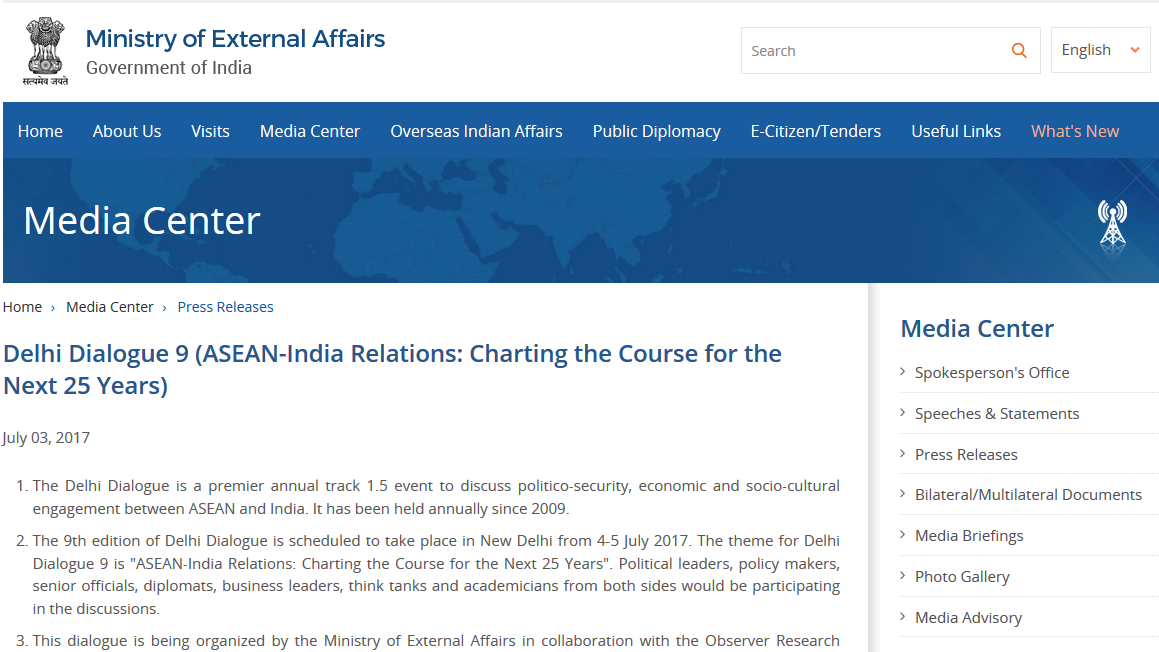
Task: Open Bilateral/Multilateral Documents sidebar link
Action: coord(1028,495)
